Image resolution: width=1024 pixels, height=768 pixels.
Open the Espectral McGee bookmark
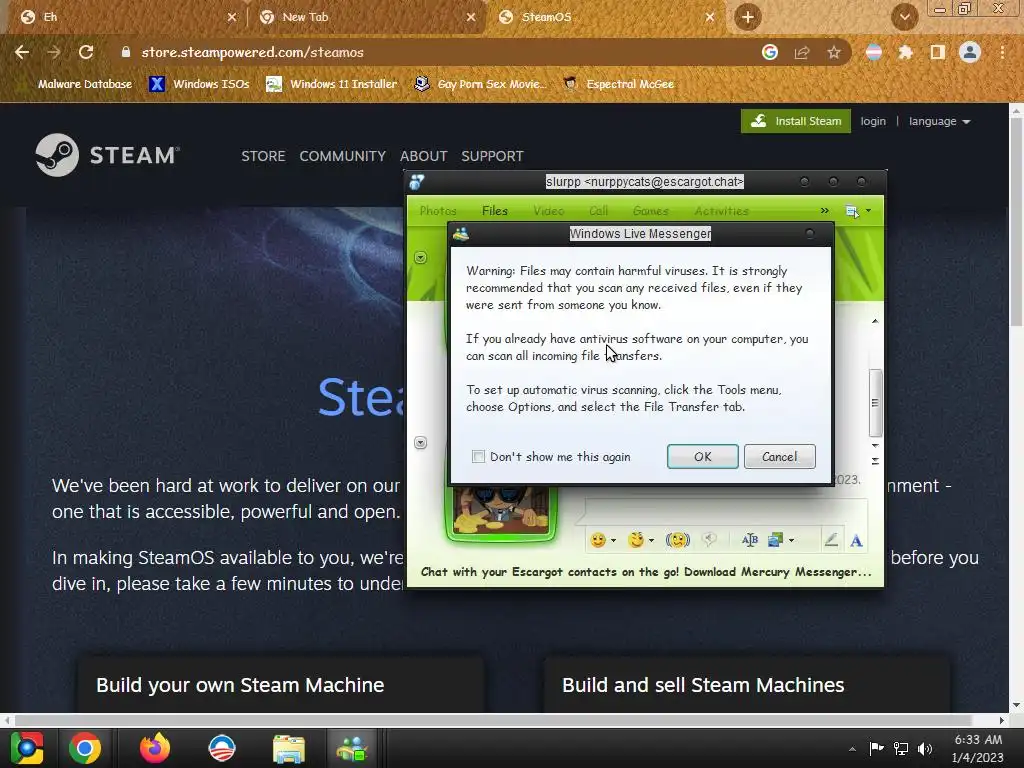click(618, 84)
